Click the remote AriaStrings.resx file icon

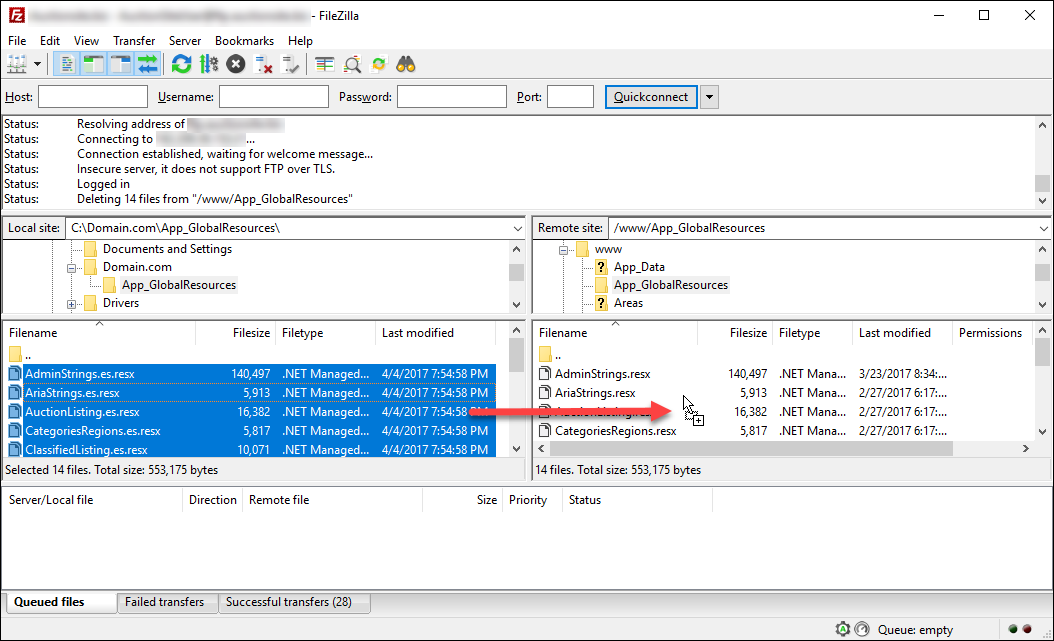[x=545, y=392]
